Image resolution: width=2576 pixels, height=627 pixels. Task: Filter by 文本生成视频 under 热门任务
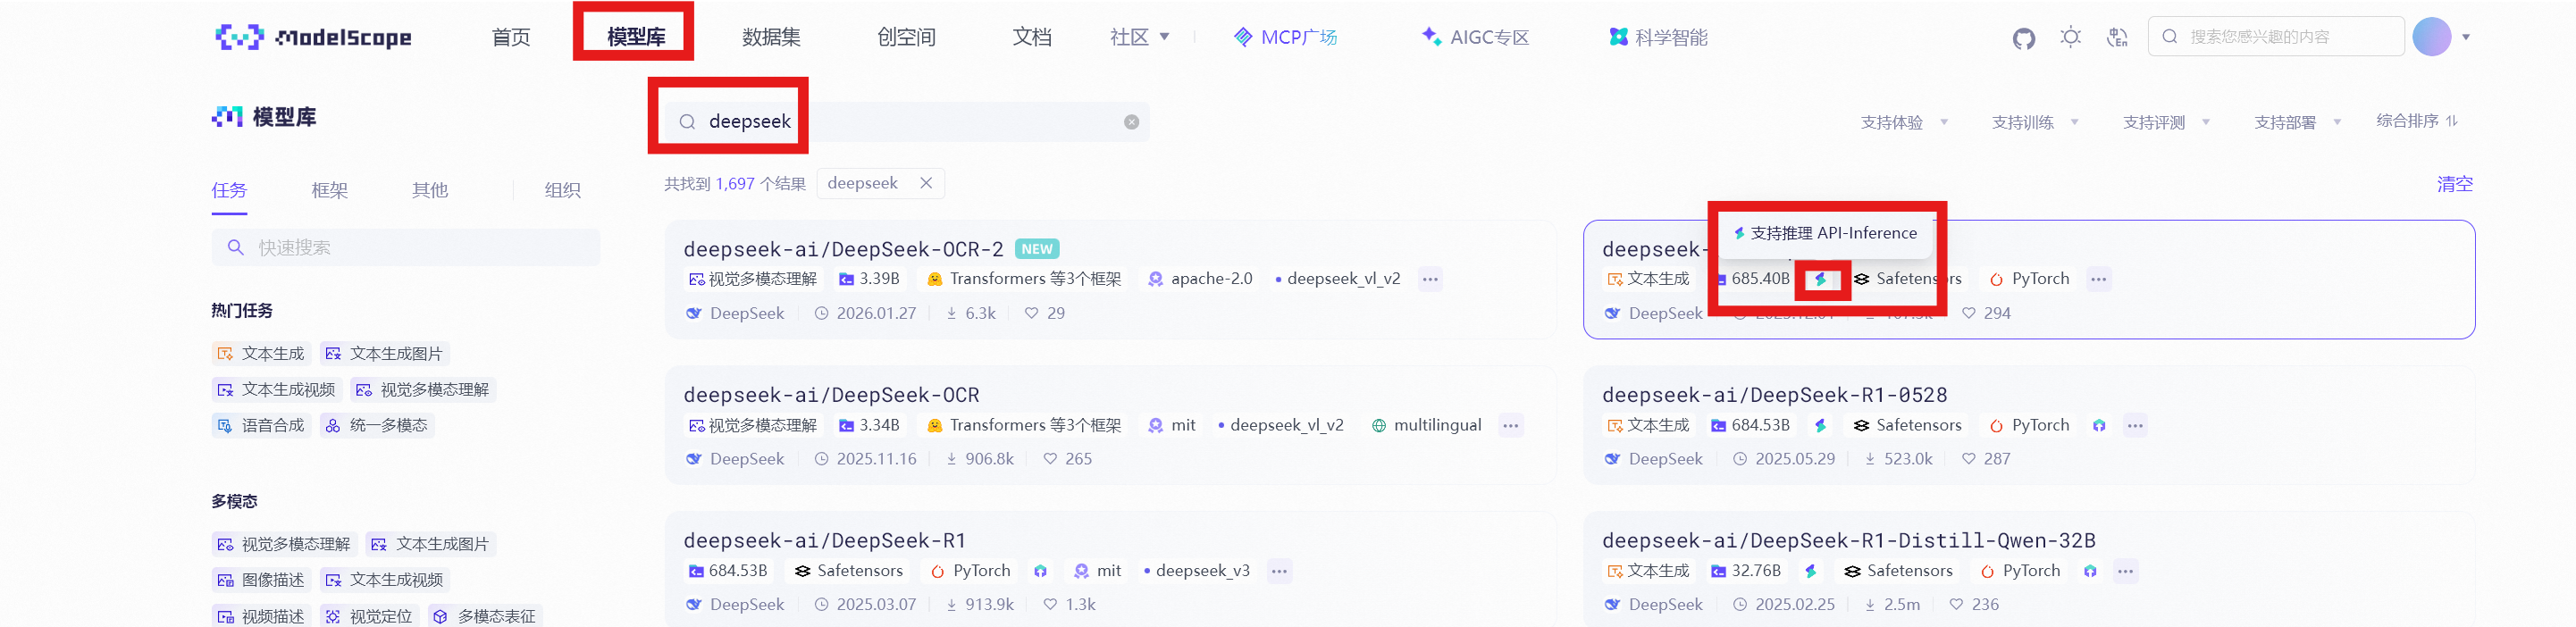[276, 390]
